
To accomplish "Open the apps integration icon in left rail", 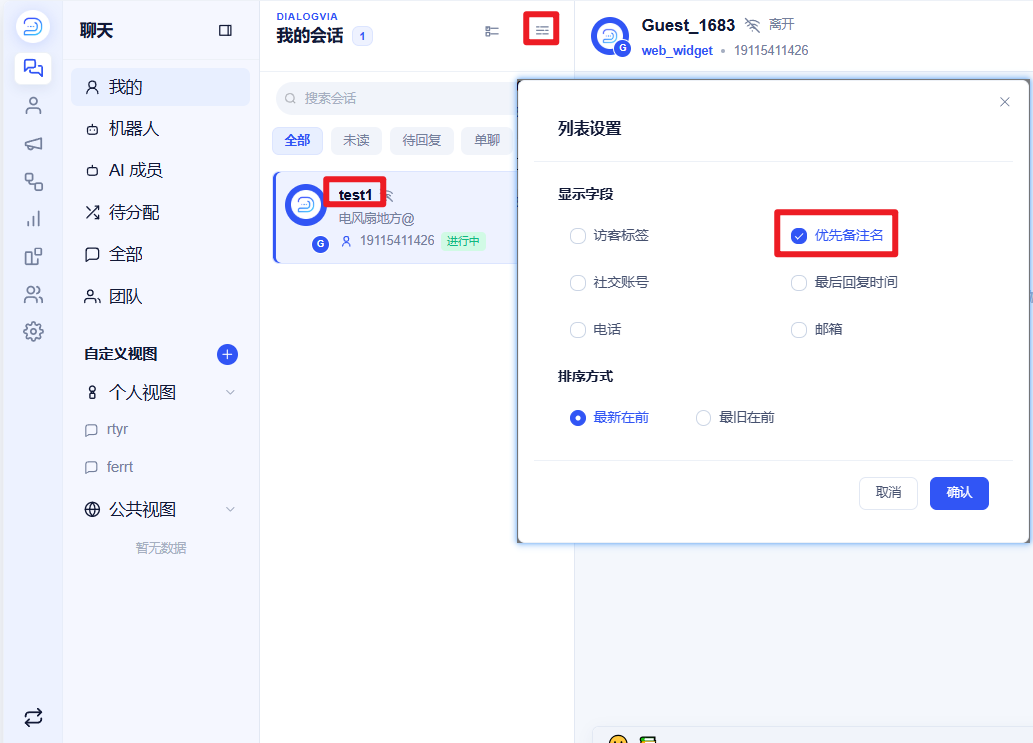I will coord(33,256).
